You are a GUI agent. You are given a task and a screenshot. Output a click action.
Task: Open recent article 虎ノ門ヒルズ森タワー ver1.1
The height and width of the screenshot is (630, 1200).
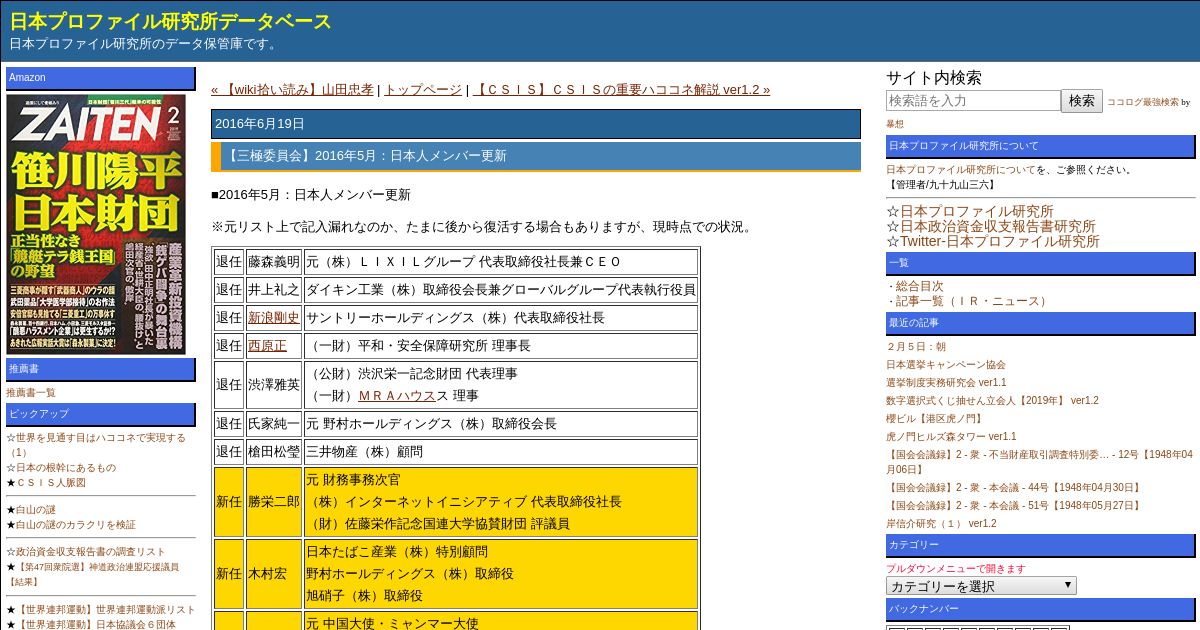[x=951, y=437]
